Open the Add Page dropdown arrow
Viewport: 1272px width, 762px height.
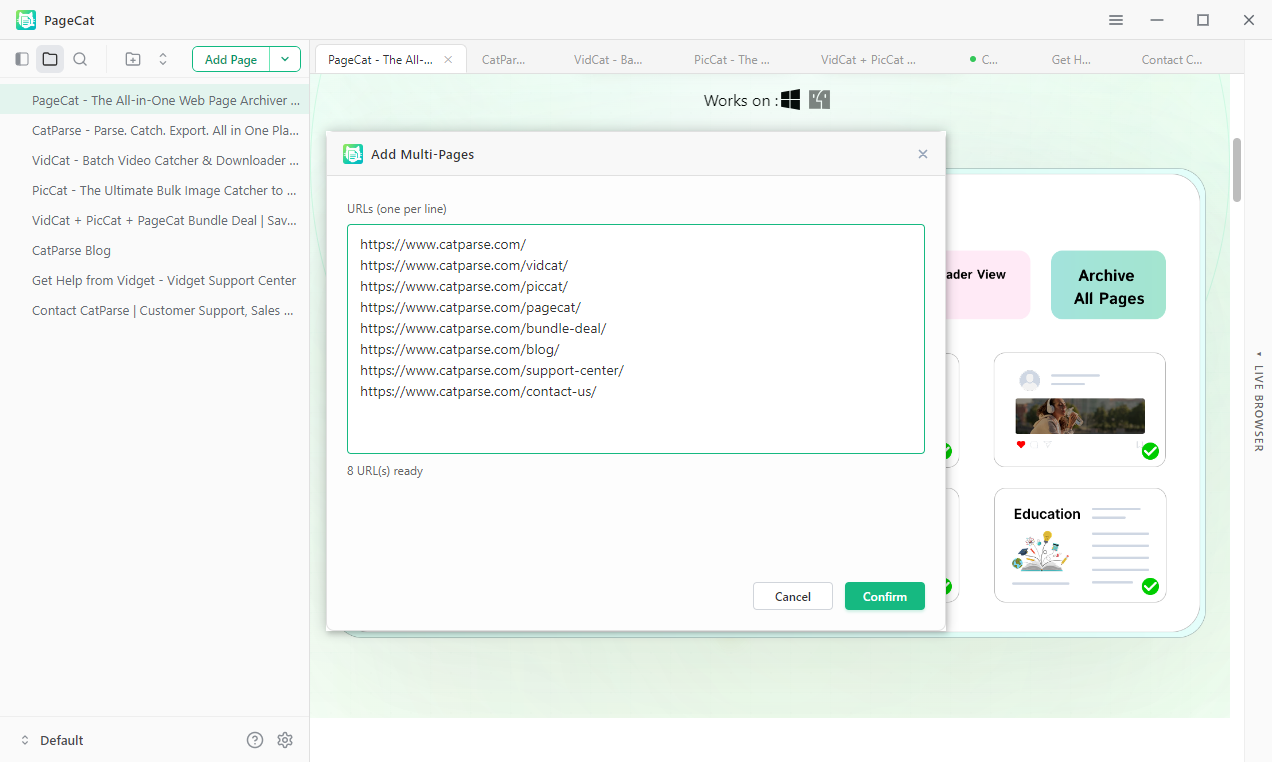click(285, 59)
